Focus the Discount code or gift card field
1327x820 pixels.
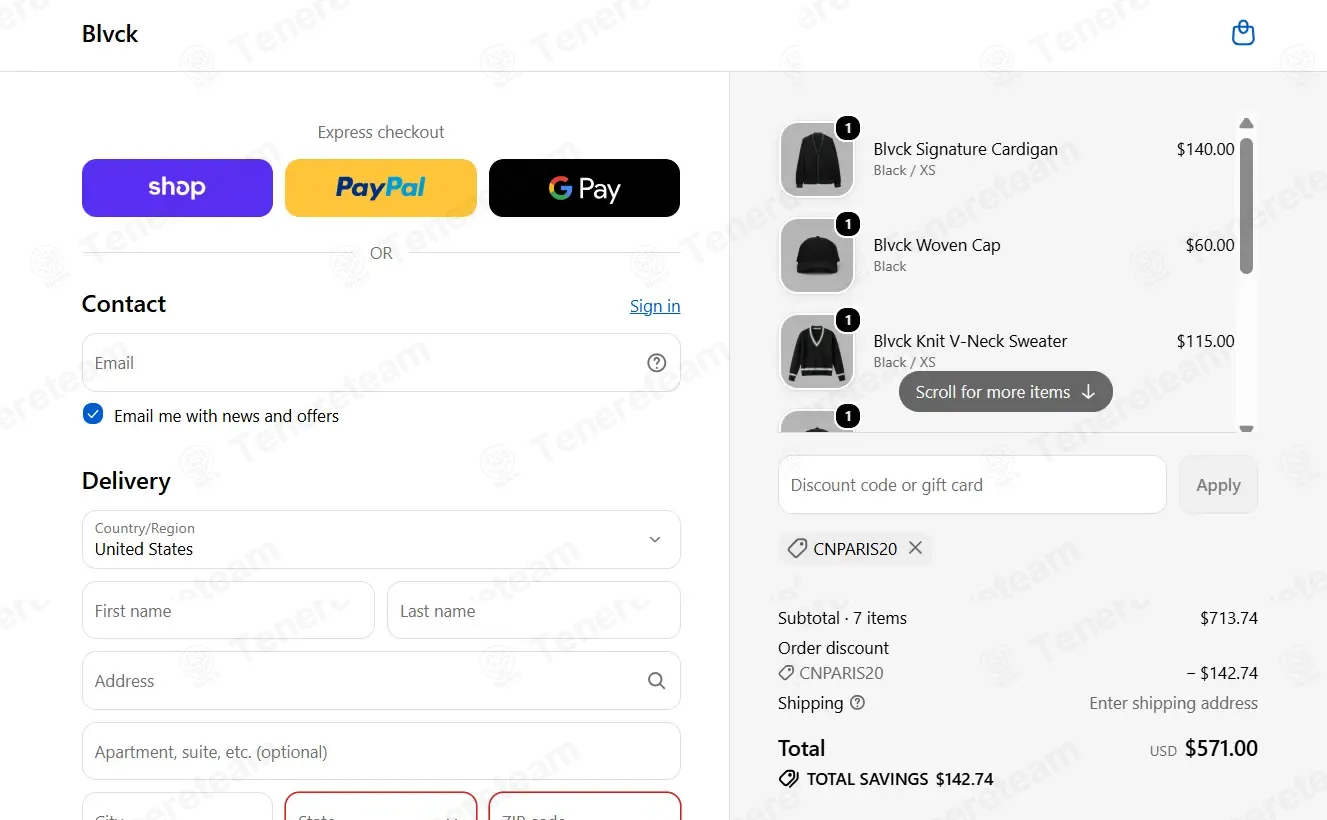click(972, 485)
